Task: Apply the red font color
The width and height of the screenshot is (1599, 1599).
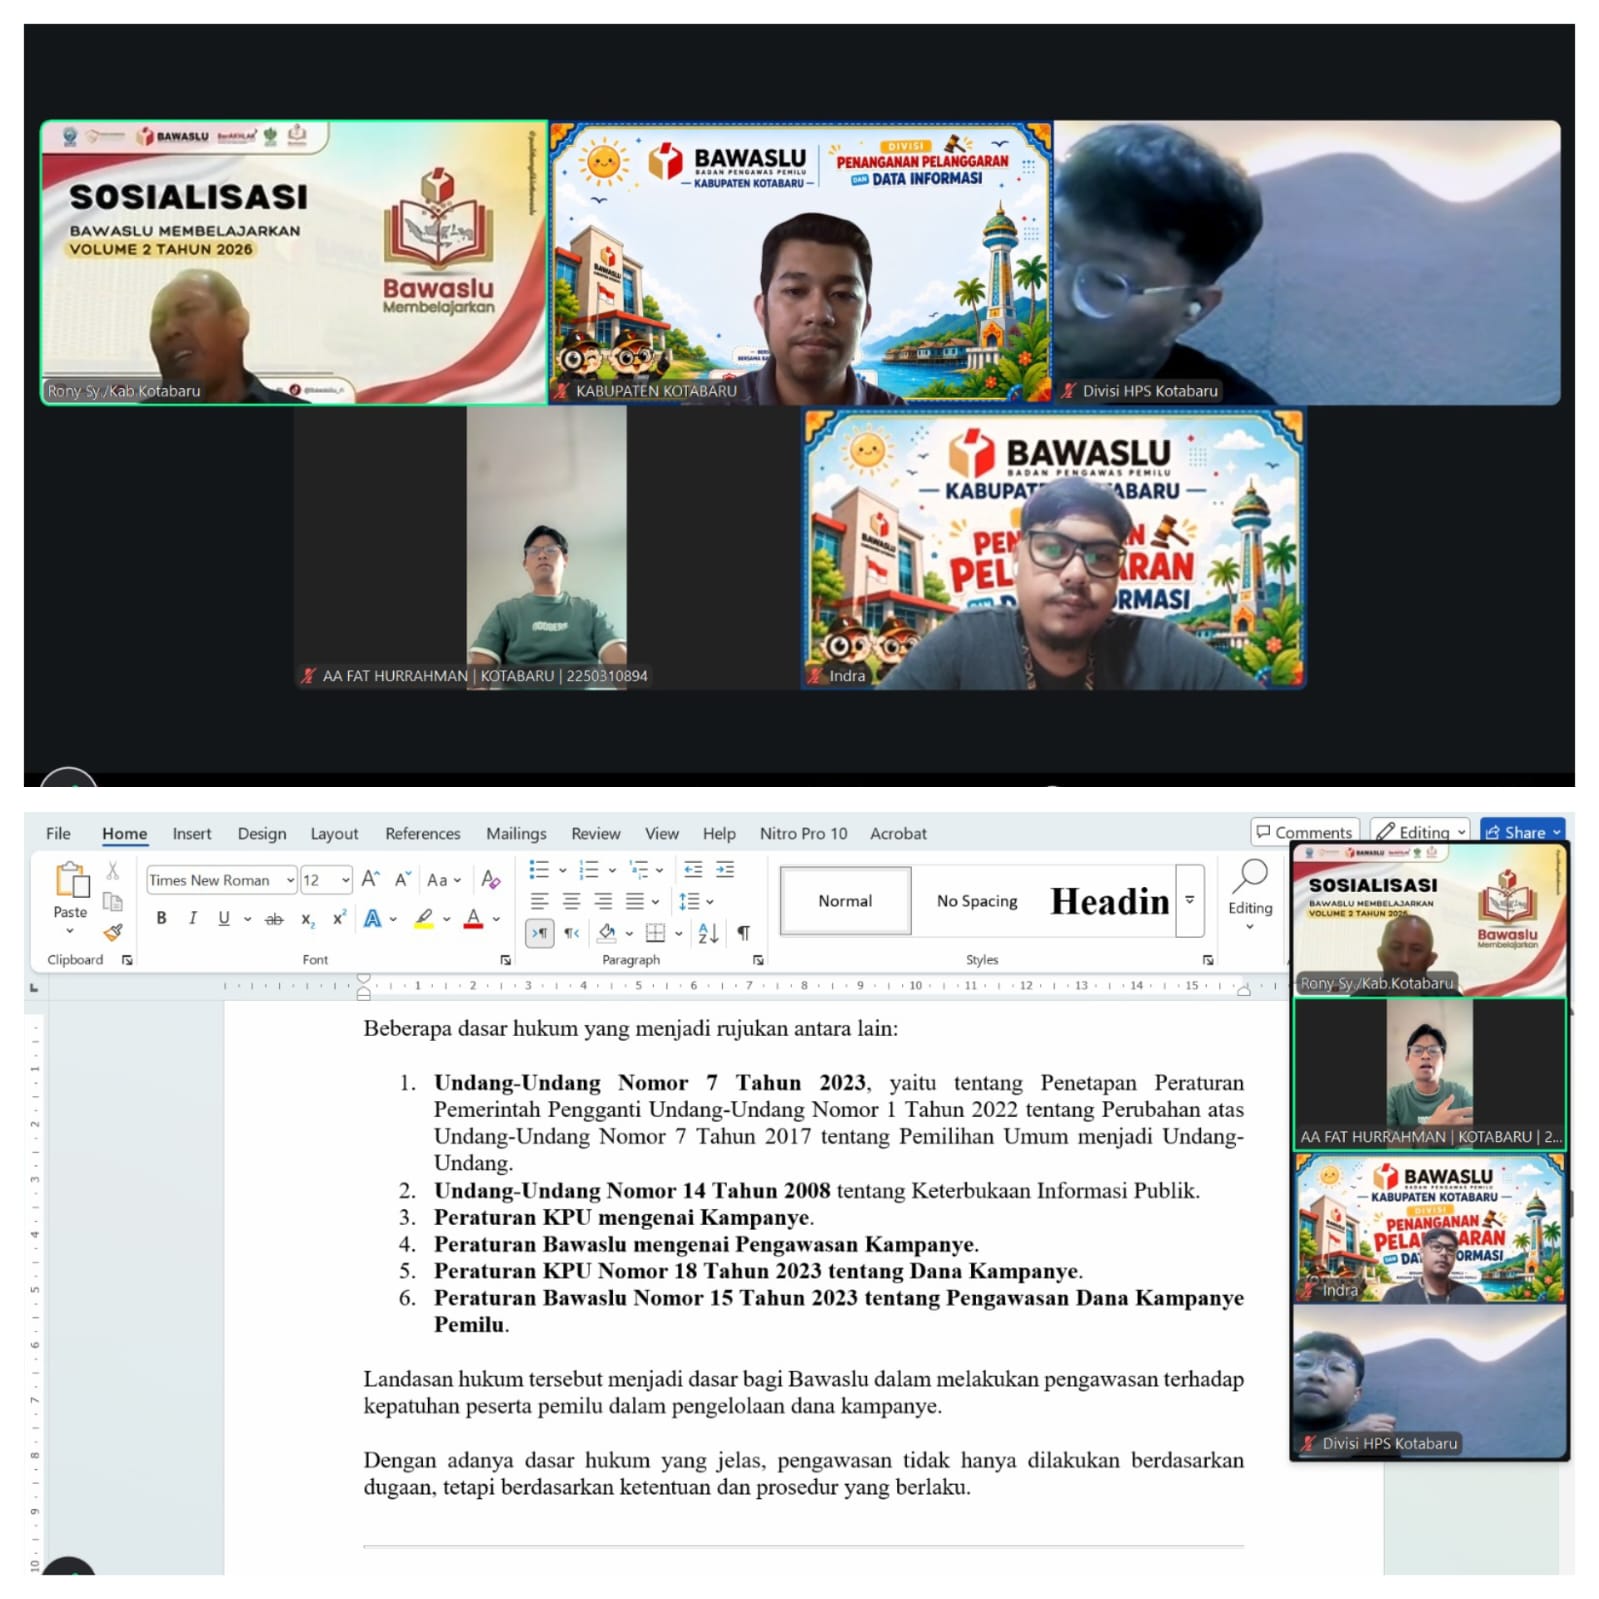Action: (474, 918)
